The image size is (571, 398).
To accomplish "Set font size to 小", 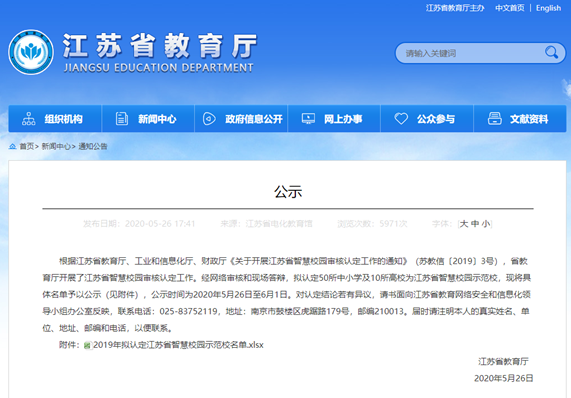I will click(486, 224).
